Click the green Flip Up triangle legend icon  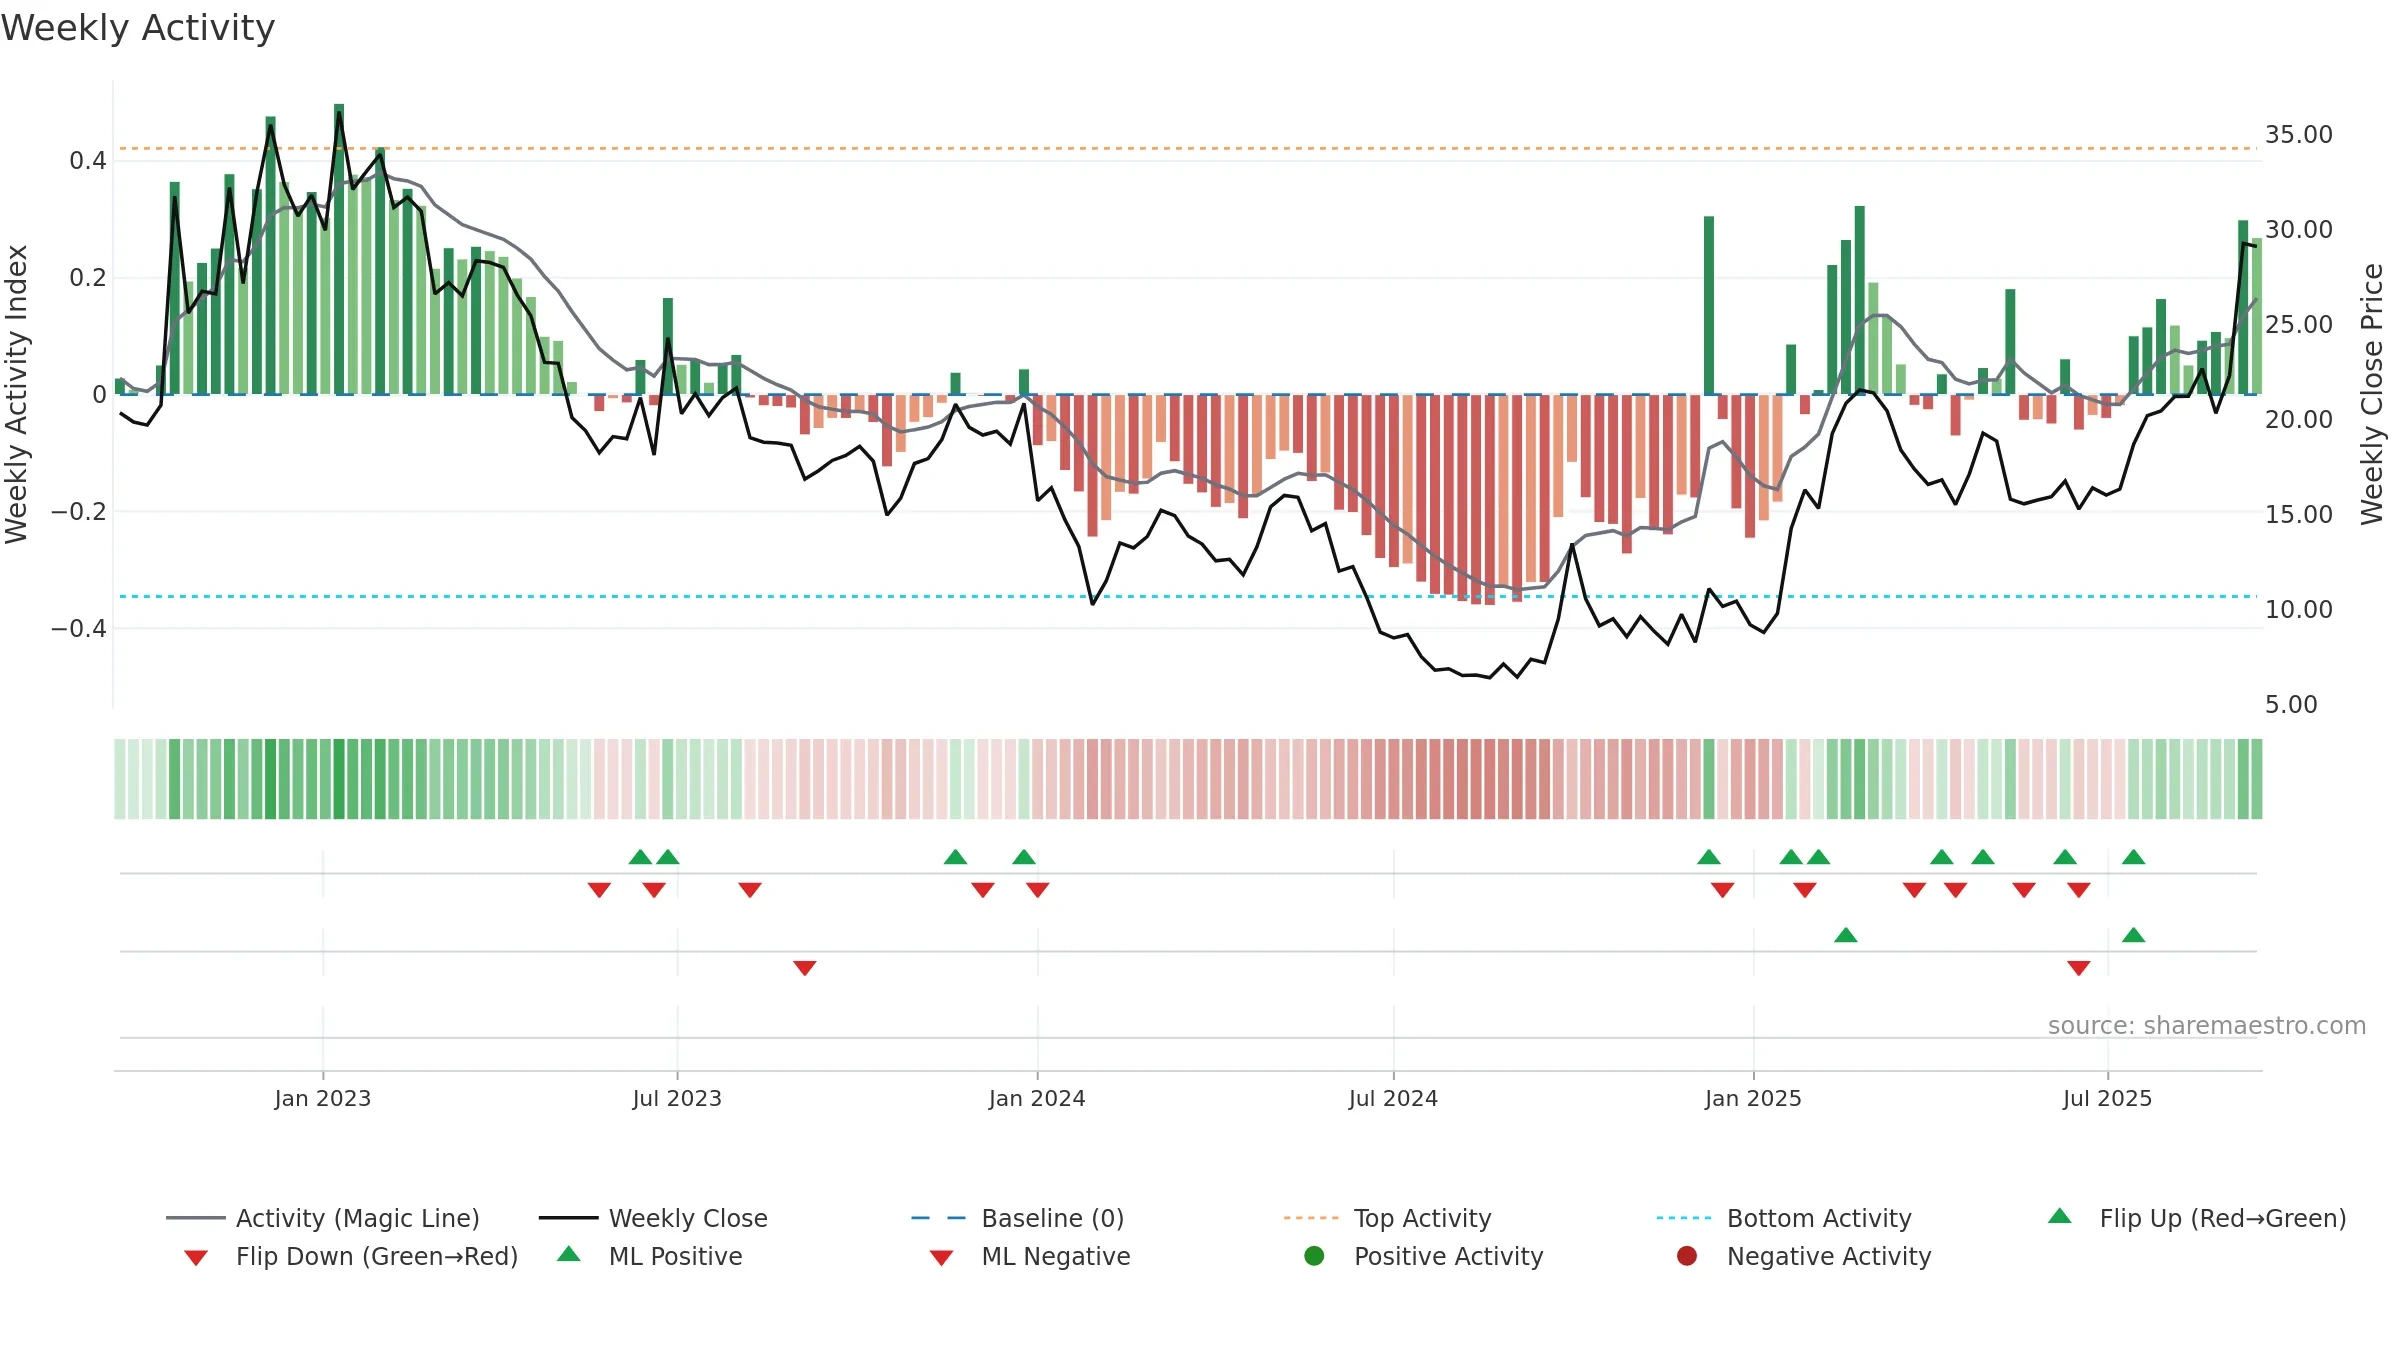tap(2060, 1216)
